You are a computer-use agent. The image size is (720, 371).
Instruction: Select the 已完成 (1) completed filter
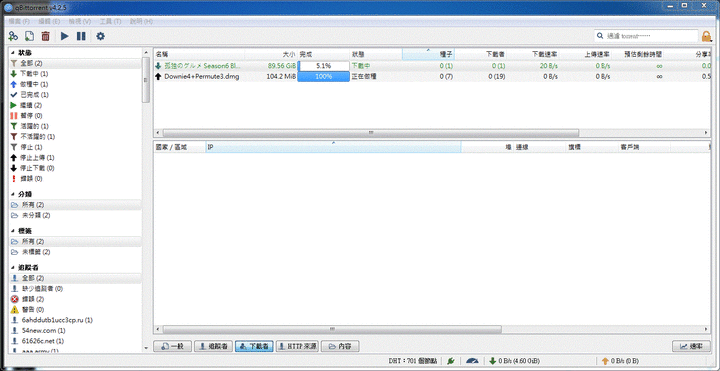[x=75, y=95]
